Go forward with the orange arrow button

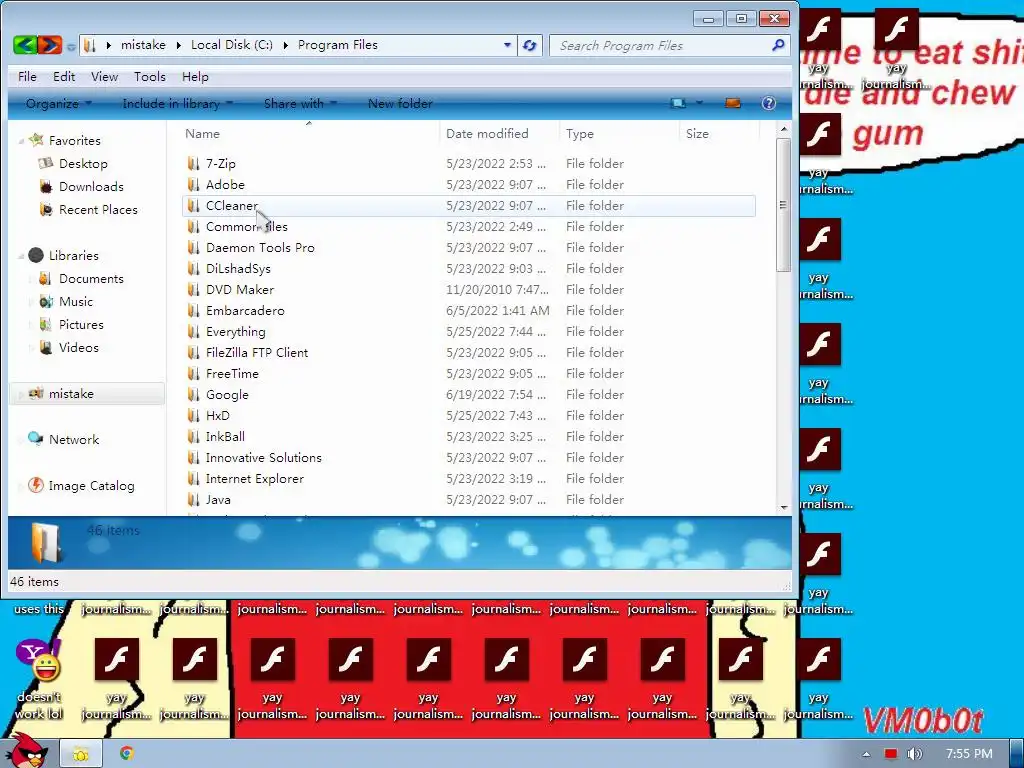pos(50,44)
